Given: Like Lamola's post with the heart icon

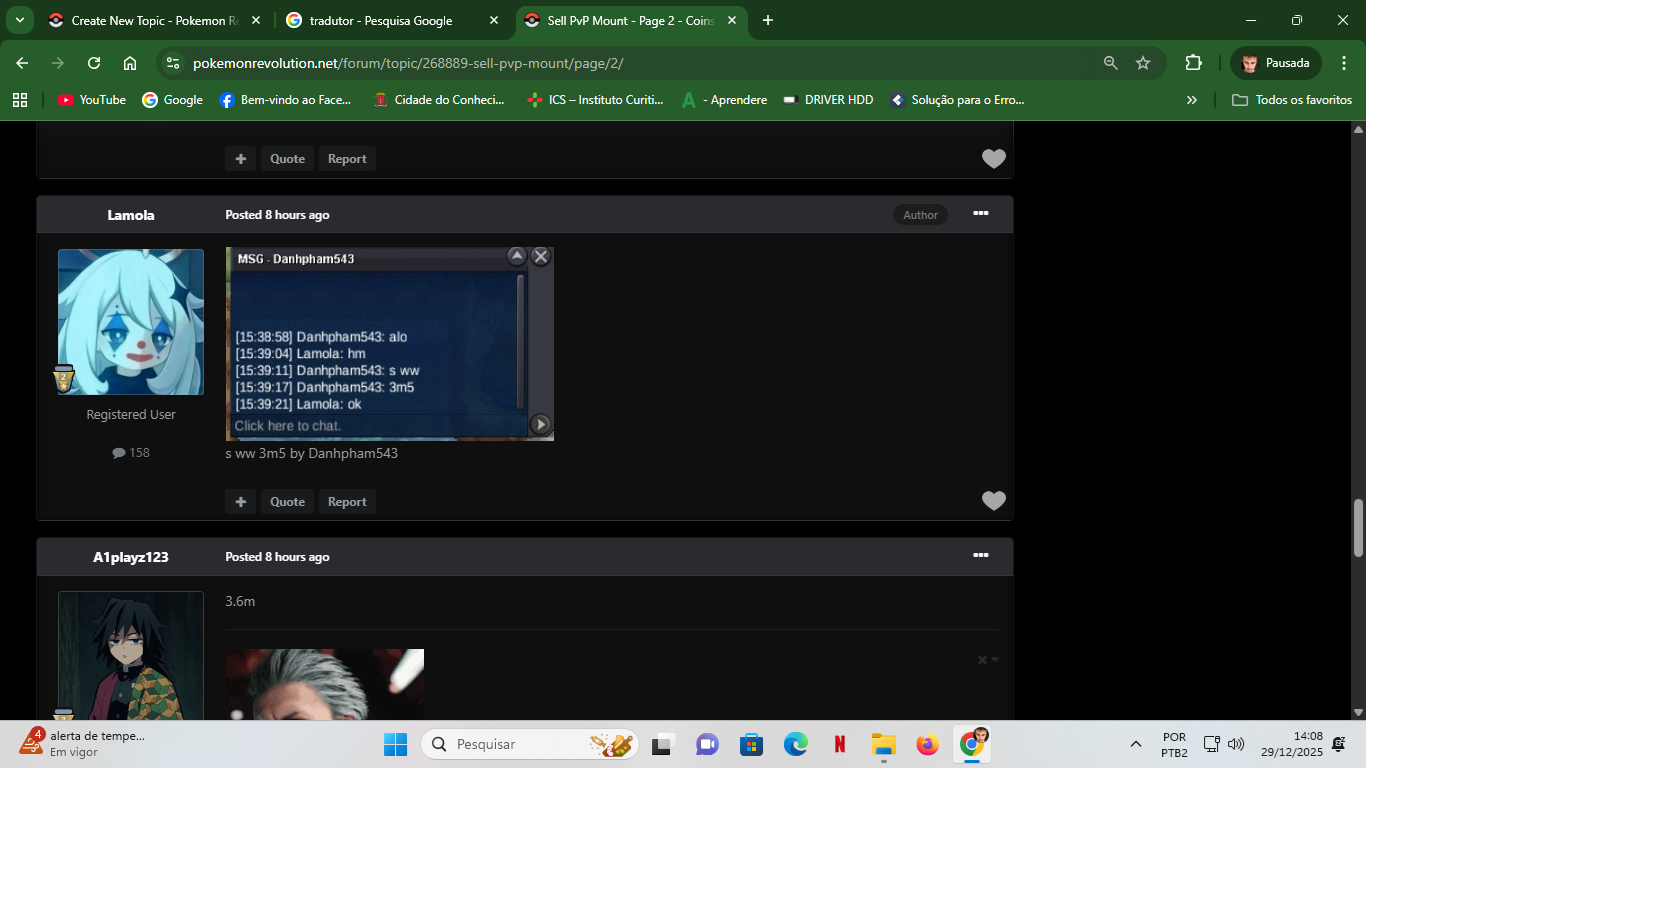Looking at the screenshot, I should 993,501.
